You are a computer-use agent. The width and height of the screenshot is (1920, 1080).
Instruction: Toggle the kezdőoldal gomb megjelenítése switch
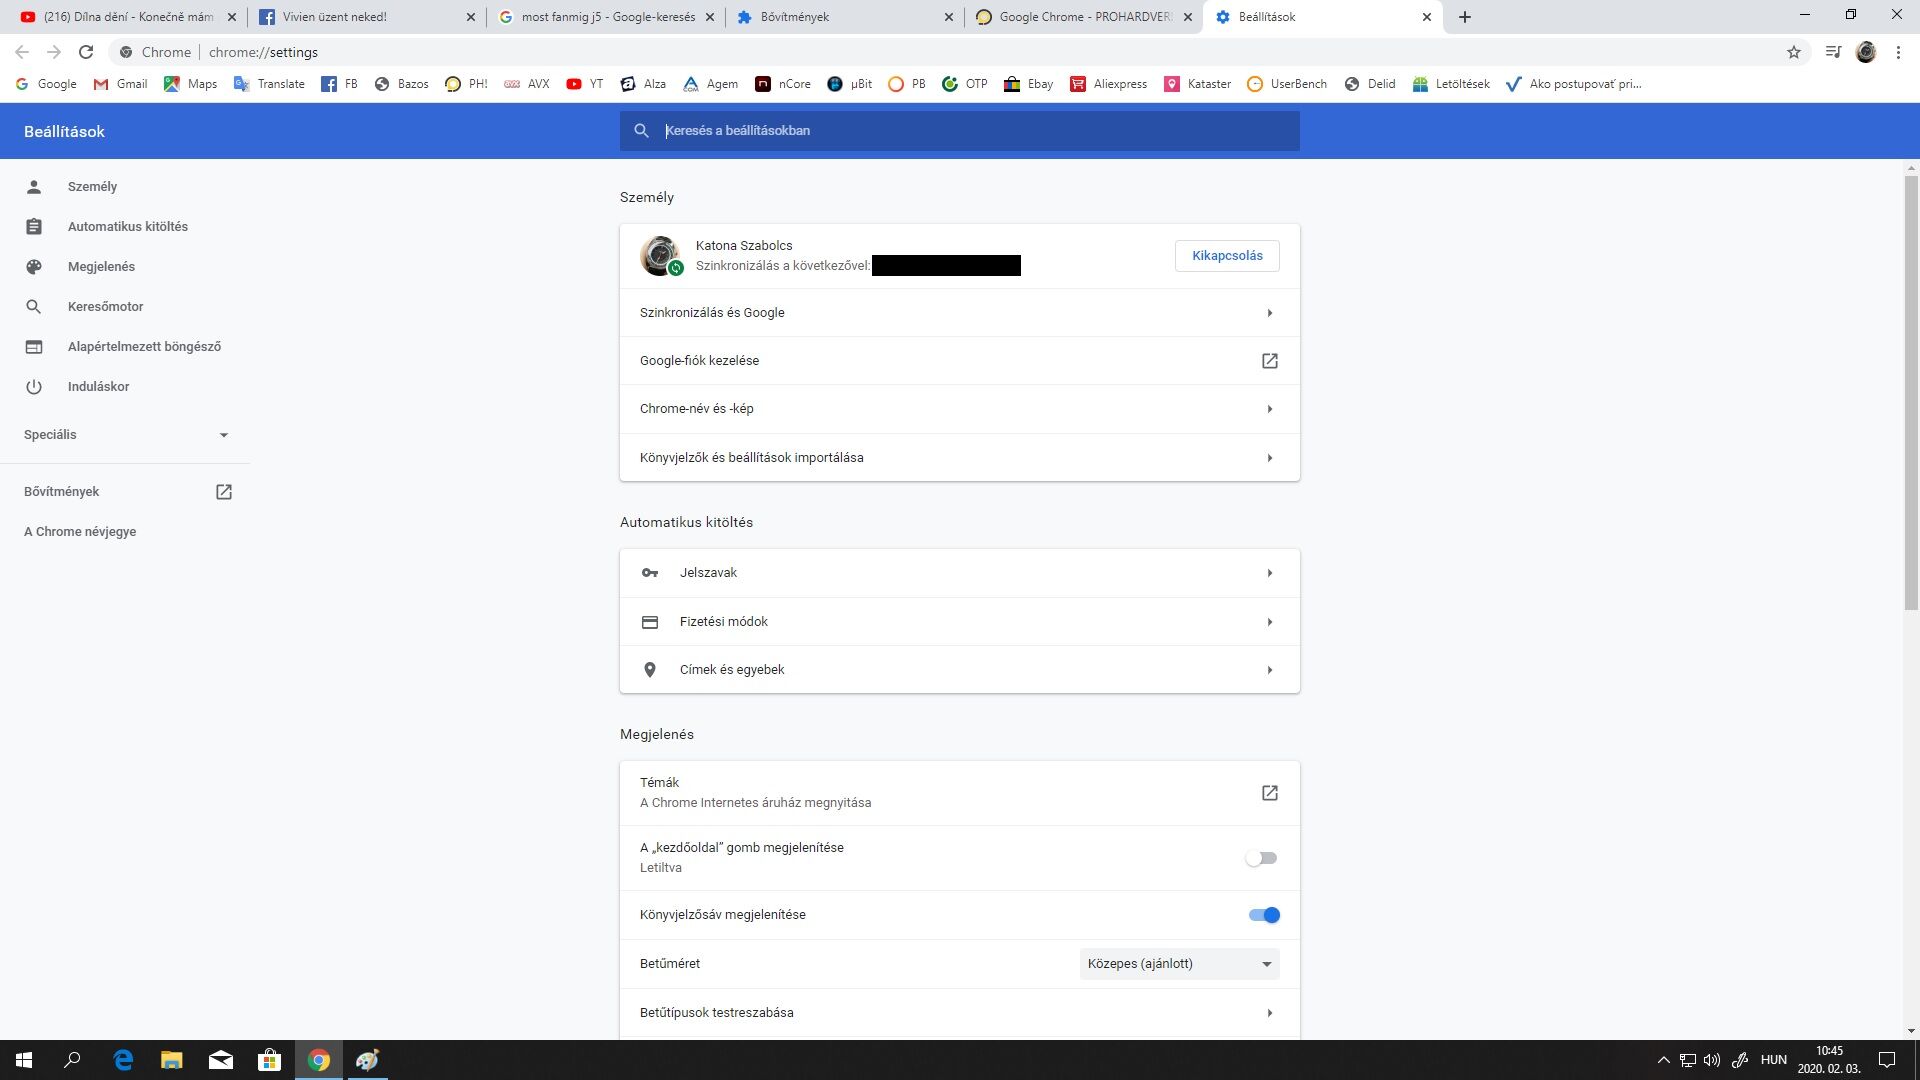pyautogui.click(x=1261, y=858)
